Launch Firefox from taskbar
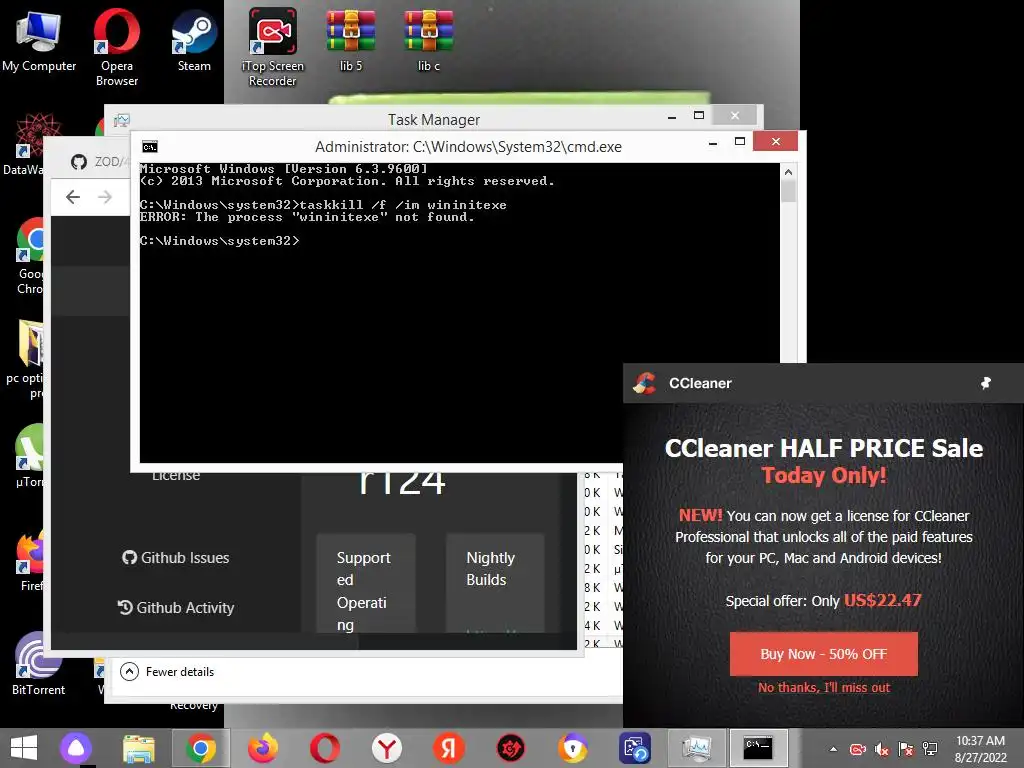Viewport: 1024px width, 768px height. pos(263,748)
